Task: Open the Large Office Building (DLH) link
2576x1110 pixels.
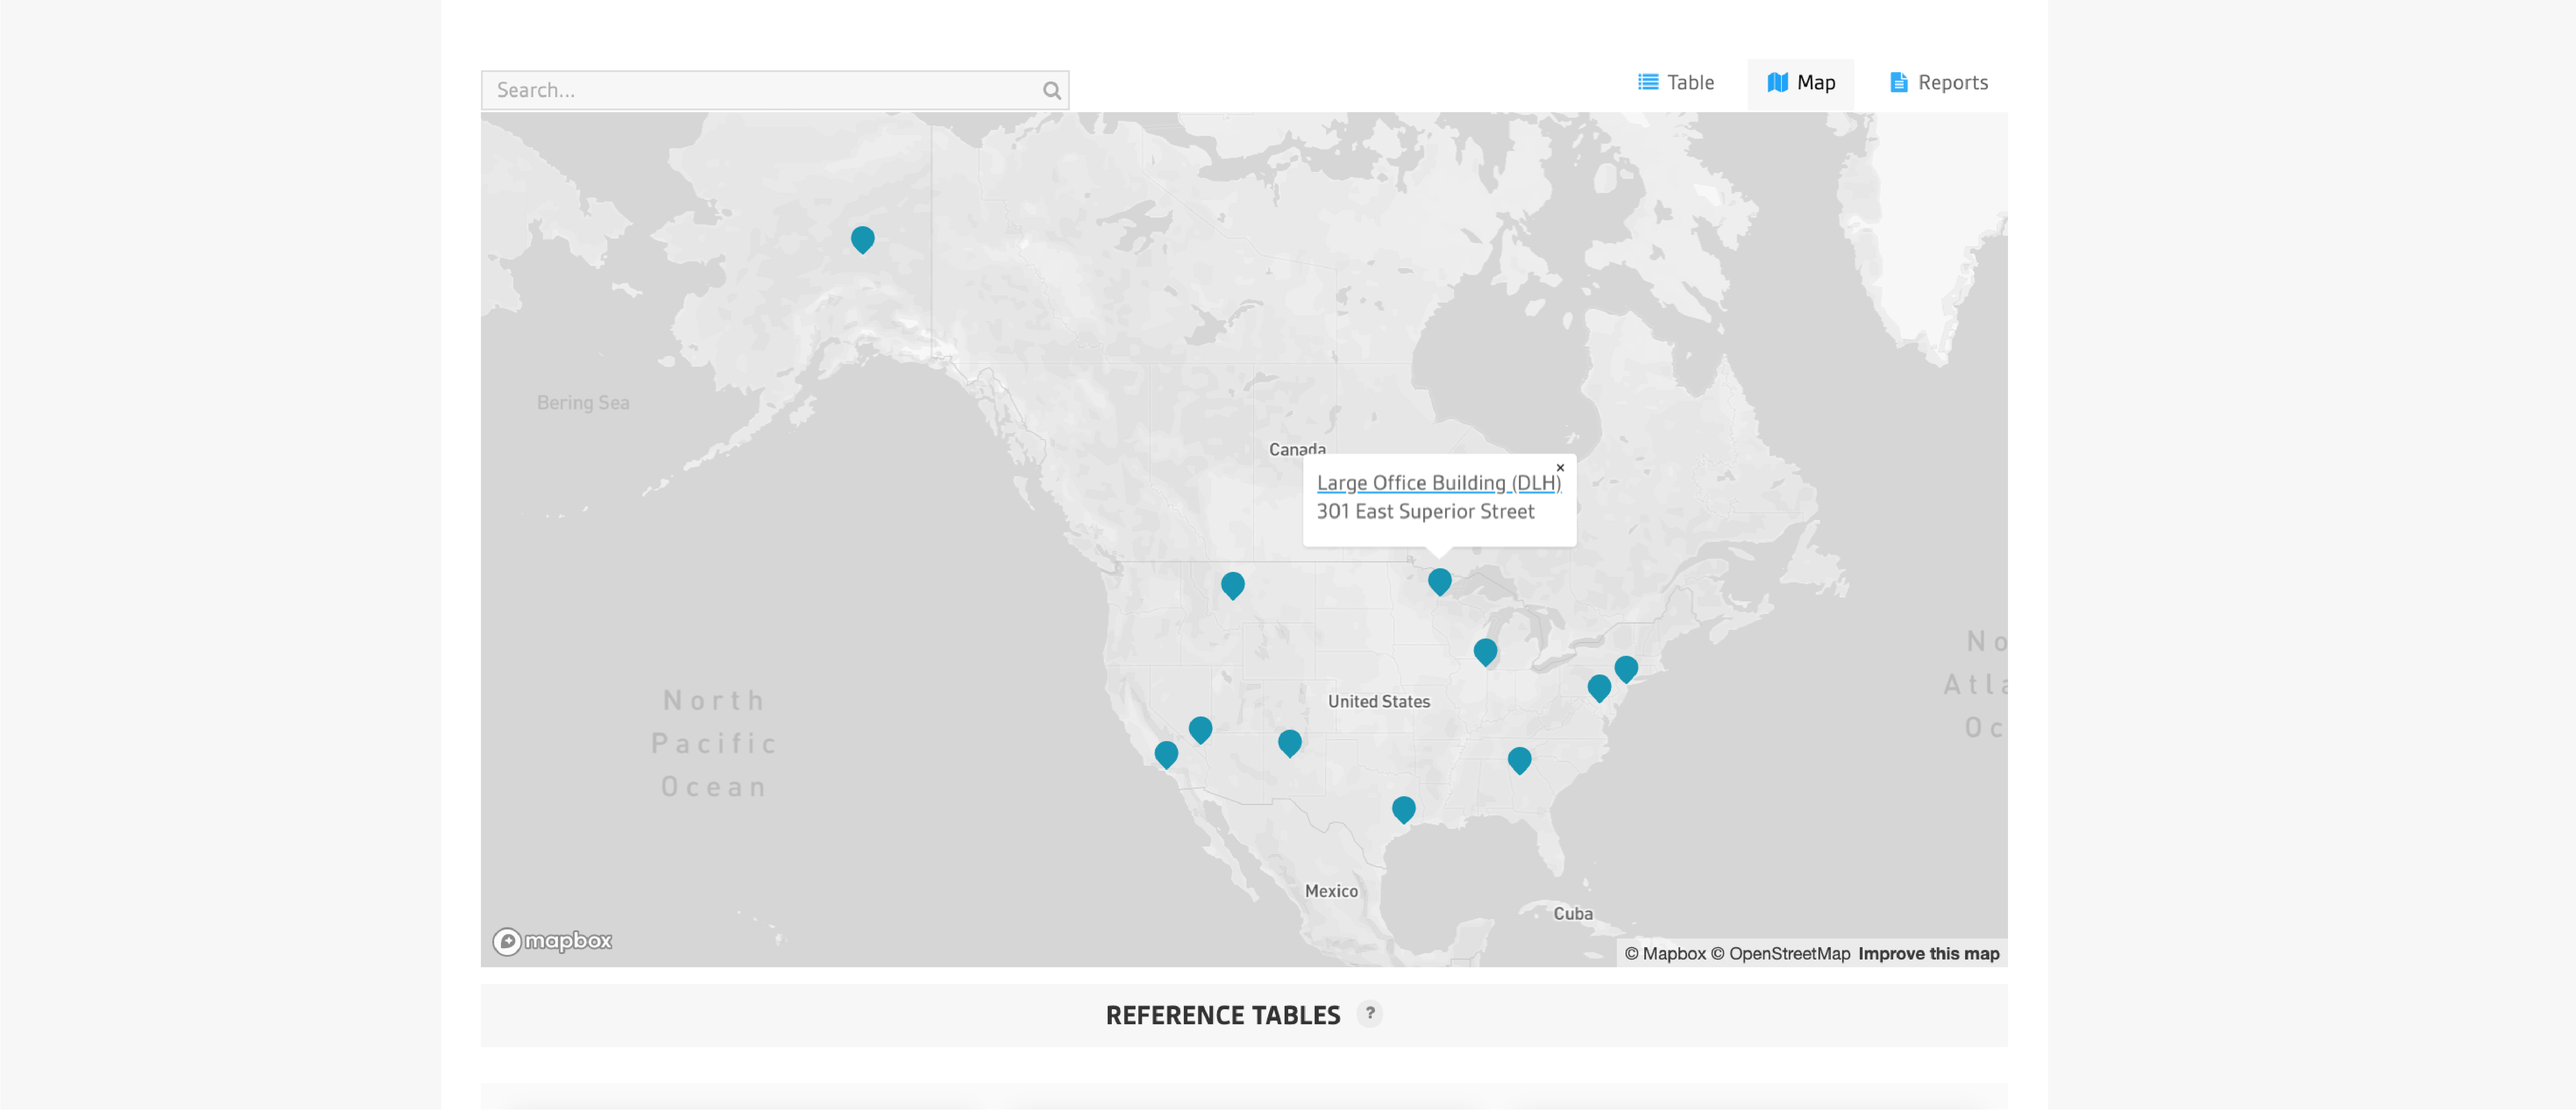Action: pyautogui.click(x=1438, y=483)
